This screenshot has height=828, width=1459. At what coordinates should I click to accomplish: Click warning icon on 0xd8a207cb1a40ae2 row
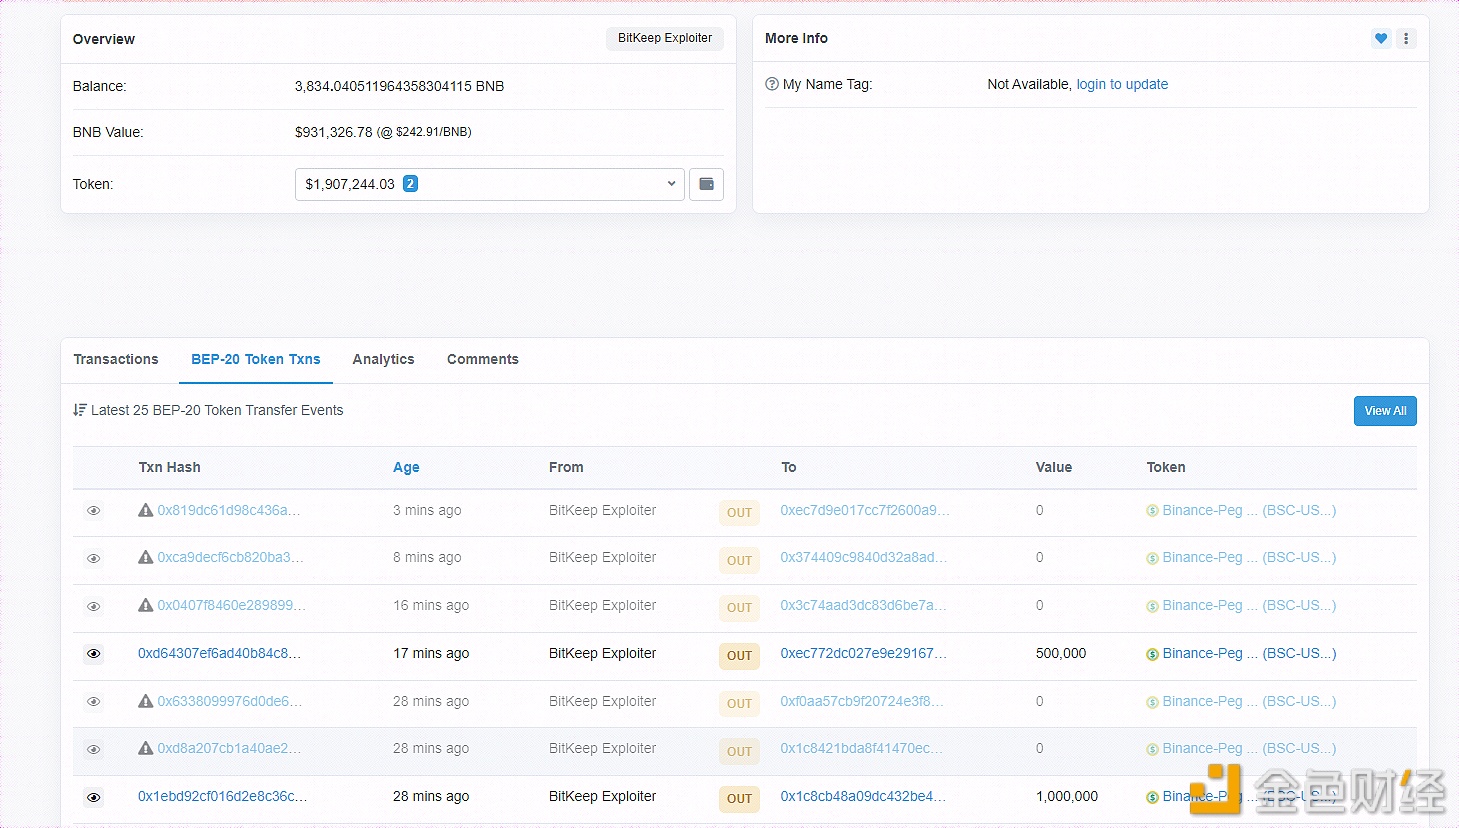click(146, 748)
